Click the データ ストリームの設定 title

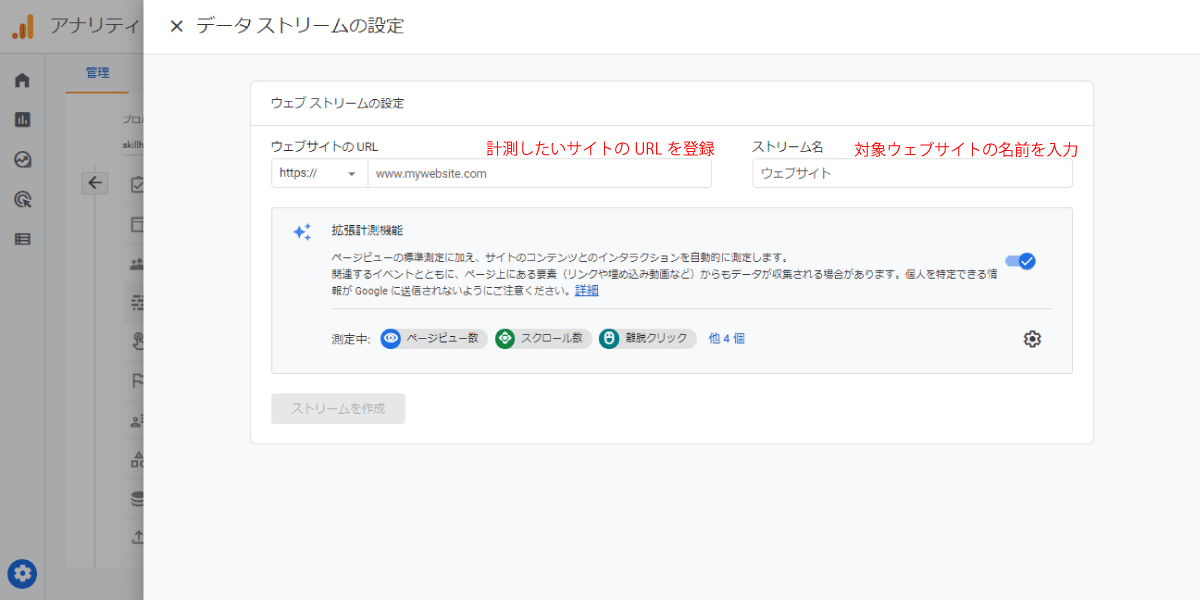pos(300,26)
